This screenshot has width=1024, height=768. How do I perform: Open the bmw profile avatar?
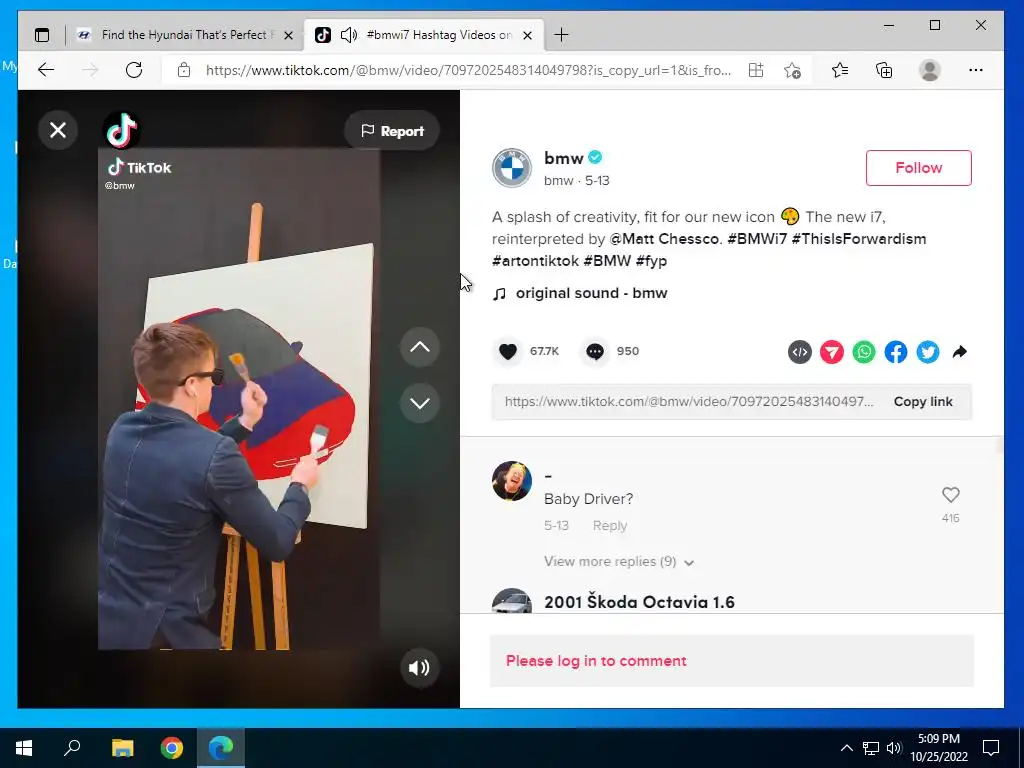(512, 168)
